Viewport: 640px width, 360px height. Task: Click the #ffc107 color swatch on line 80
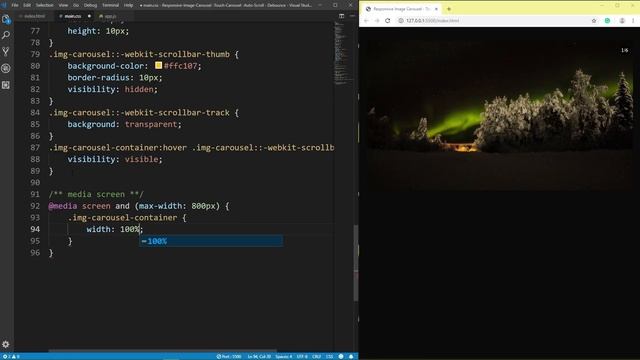[158, 65]
